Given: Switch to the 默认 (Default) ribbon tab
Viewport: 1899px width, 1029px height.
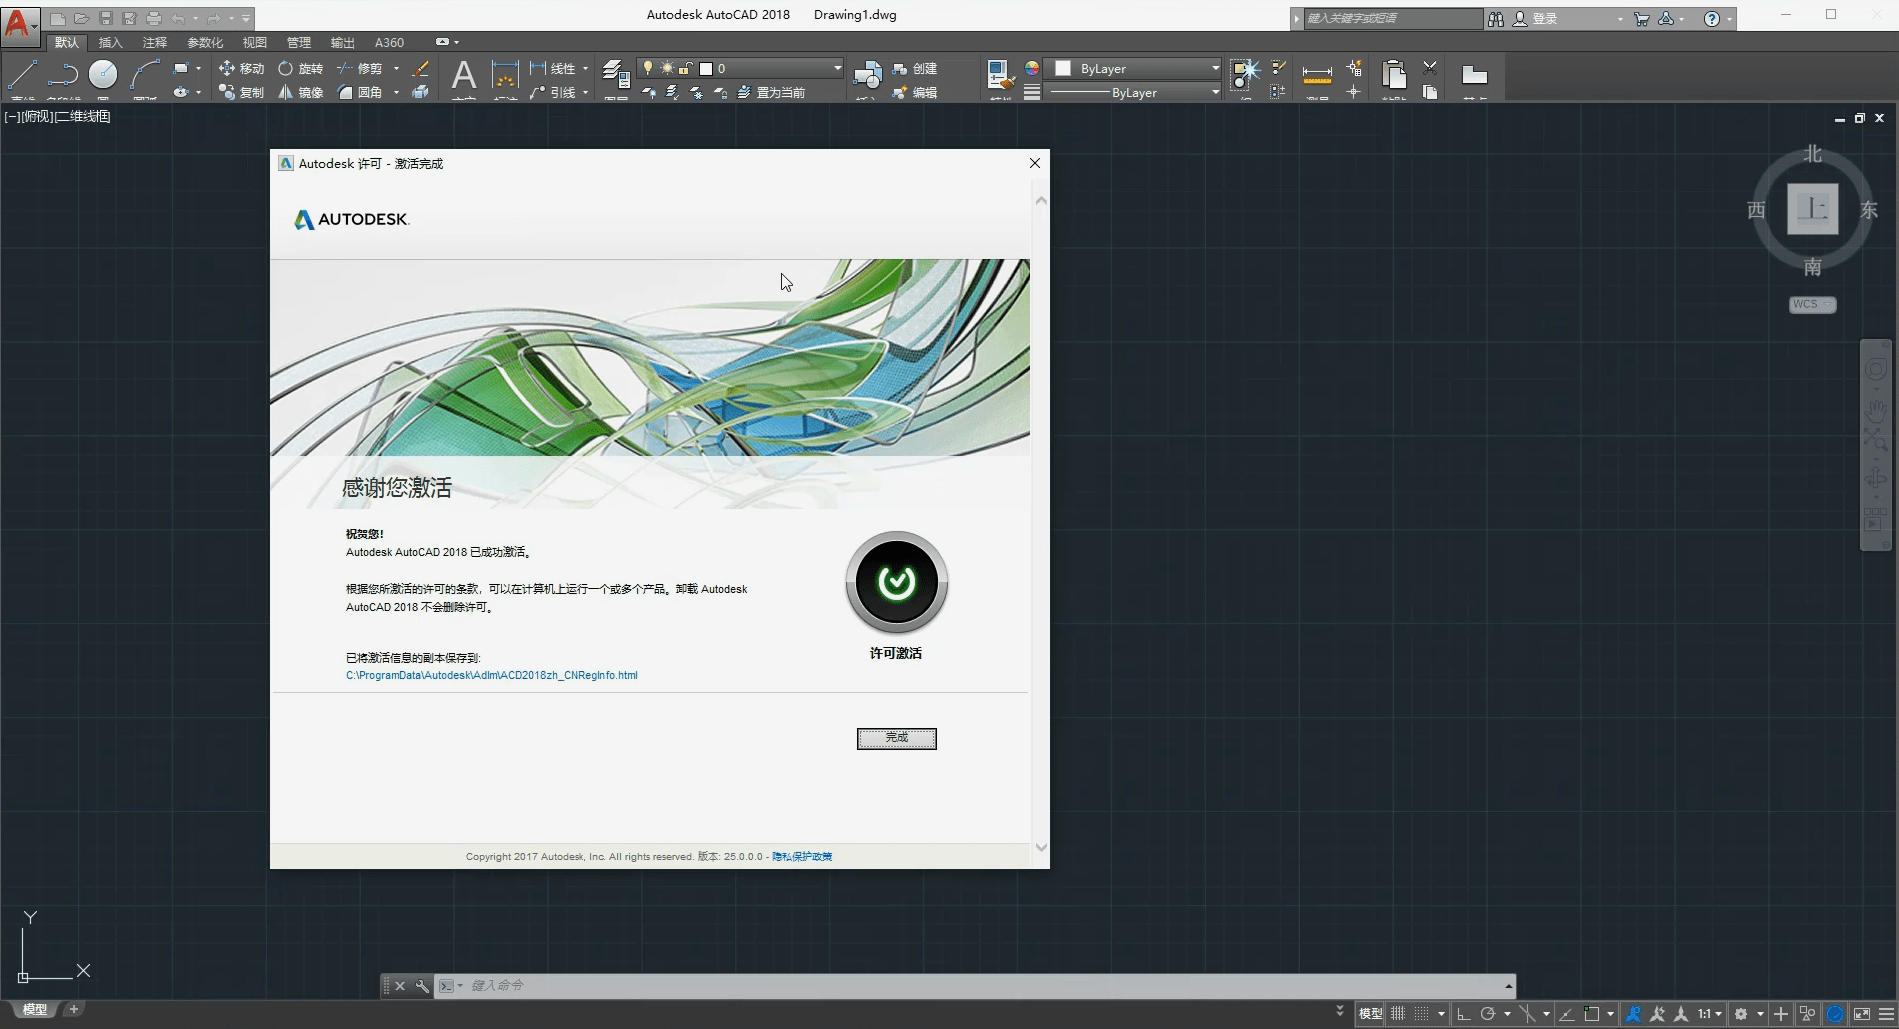Looking at the screenshot, I should pos(67,42).
